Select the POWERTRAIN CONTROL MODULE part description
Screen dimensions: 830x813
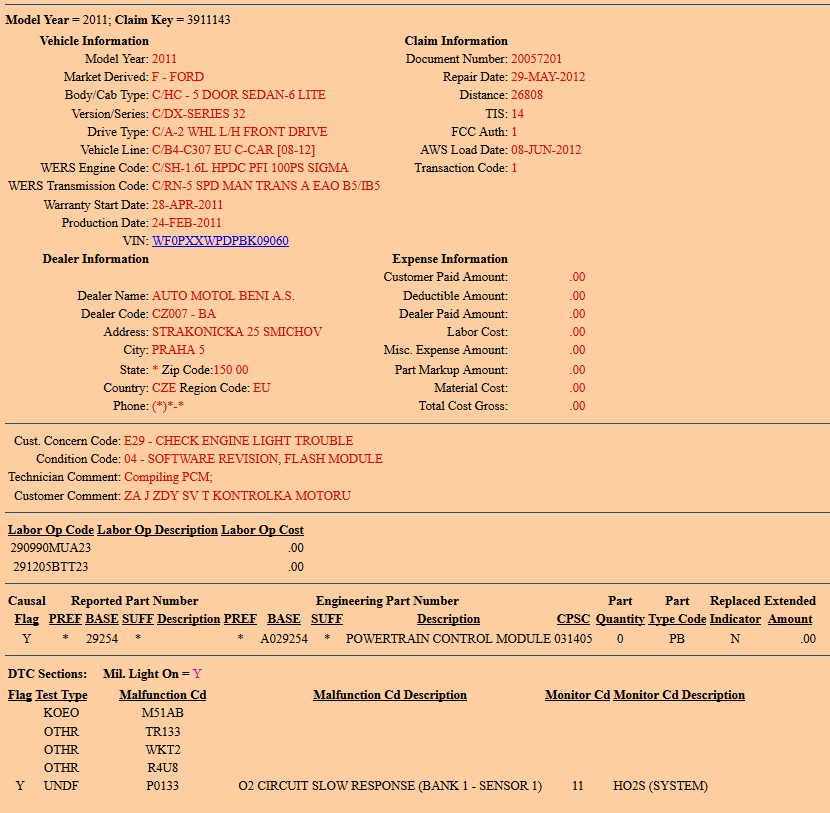click(x=448, y=638)
